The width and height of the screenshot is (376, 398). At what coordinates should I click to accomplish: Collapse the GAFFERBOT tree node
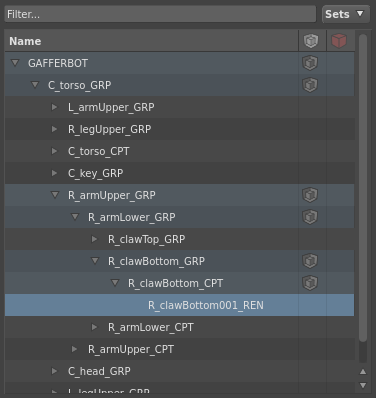[15, 63]
